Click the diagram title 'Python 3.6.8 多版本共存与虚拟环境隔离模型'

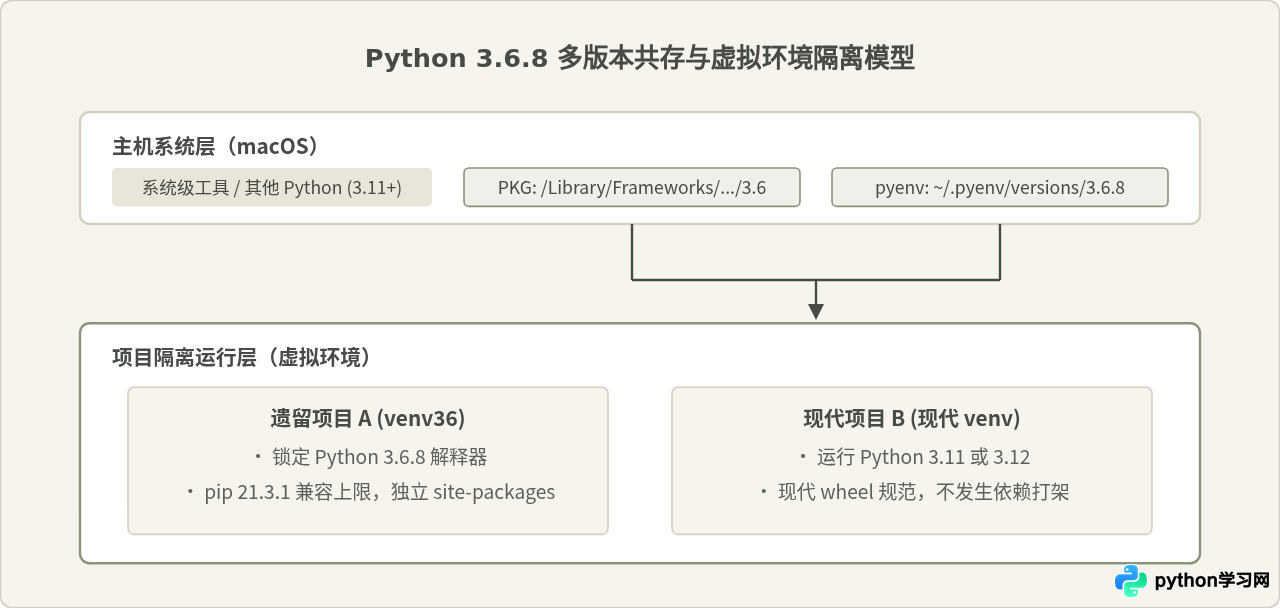pyautogui.click(x=640, y=58)
